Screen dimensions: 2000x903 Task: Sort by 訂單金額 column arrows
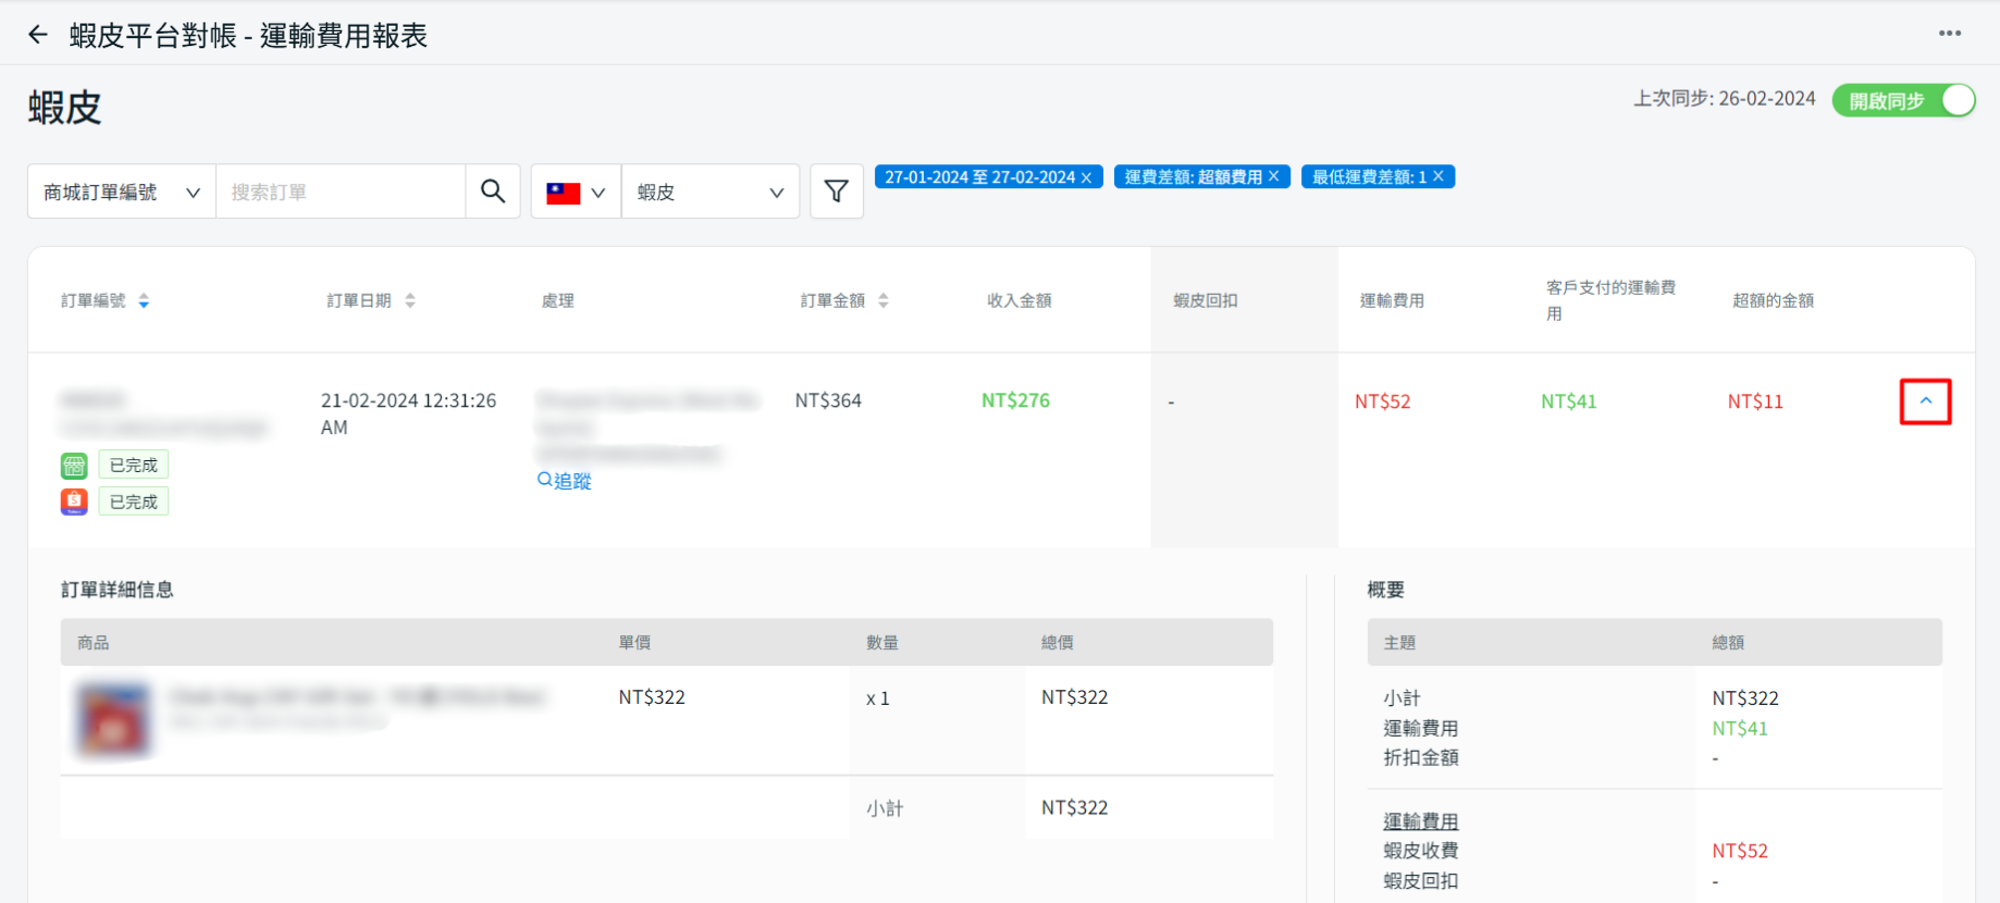coord(883,301)
